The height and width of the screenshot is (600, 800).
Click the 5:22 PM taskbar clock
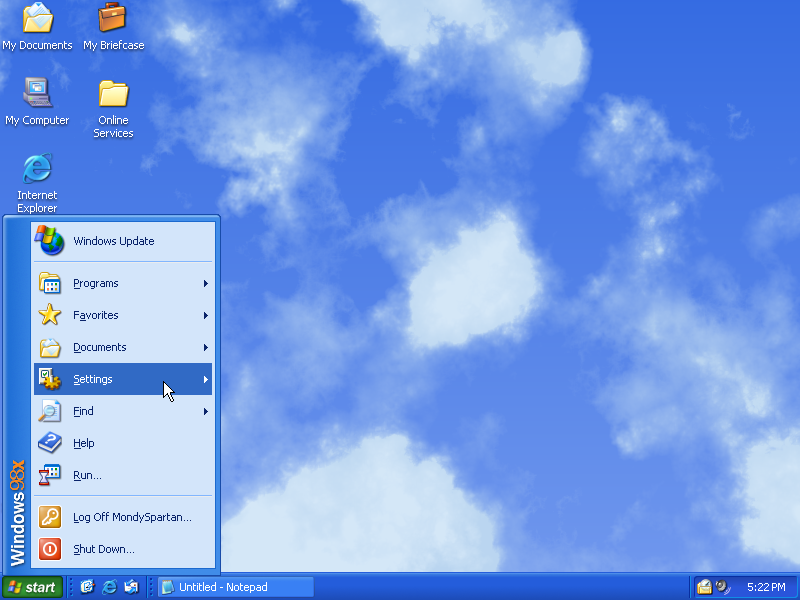click(766, 587)
